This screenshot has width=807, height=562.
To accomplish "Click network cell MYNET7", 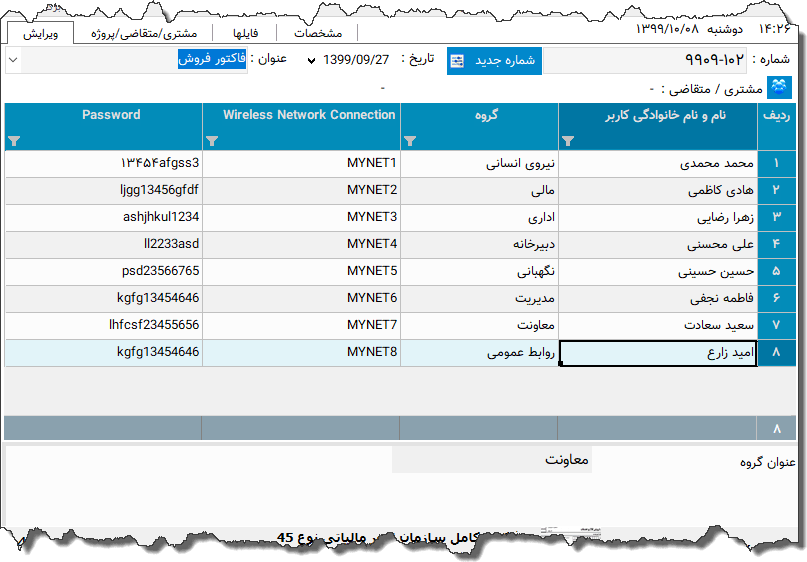I will [302, 326].
